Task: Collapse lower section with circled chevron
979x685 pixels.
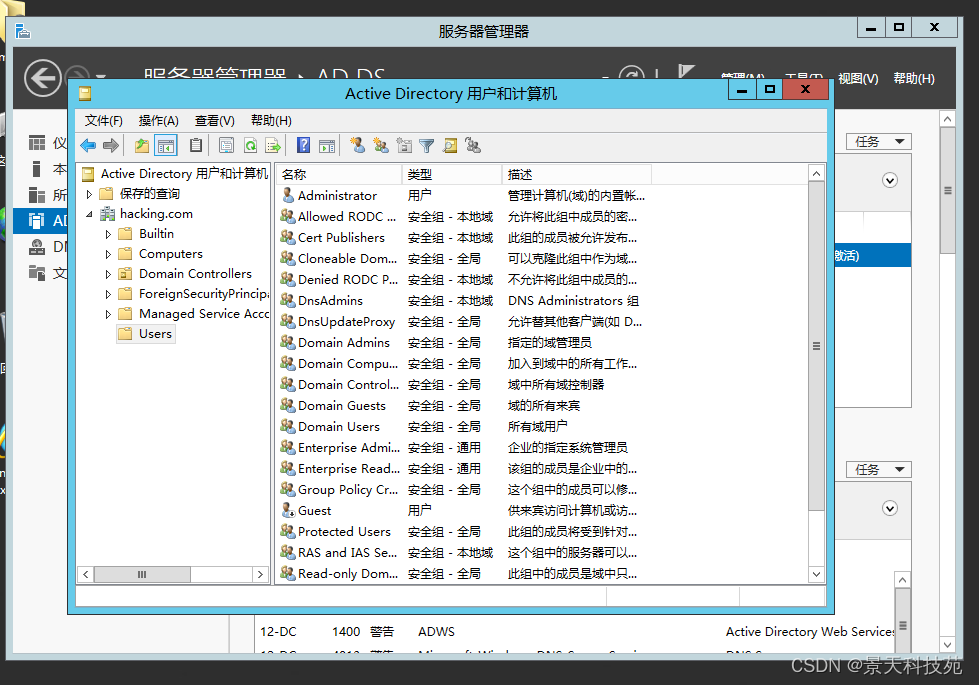Action: pyautogui.click(x=890, y=508)
